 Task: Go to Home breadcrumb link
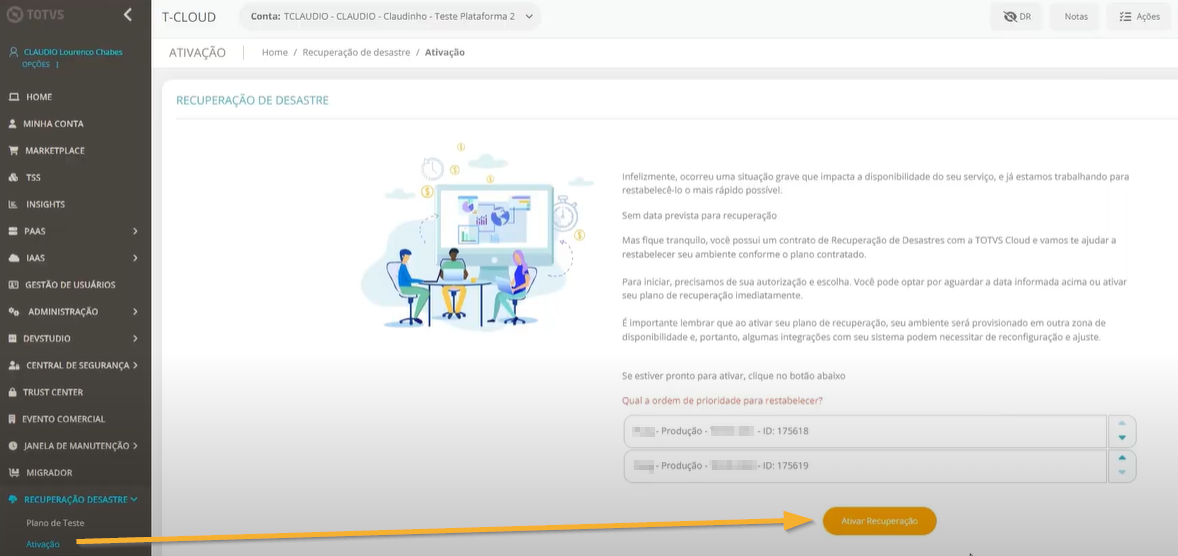pyautogui.click(x=275, y=53)
